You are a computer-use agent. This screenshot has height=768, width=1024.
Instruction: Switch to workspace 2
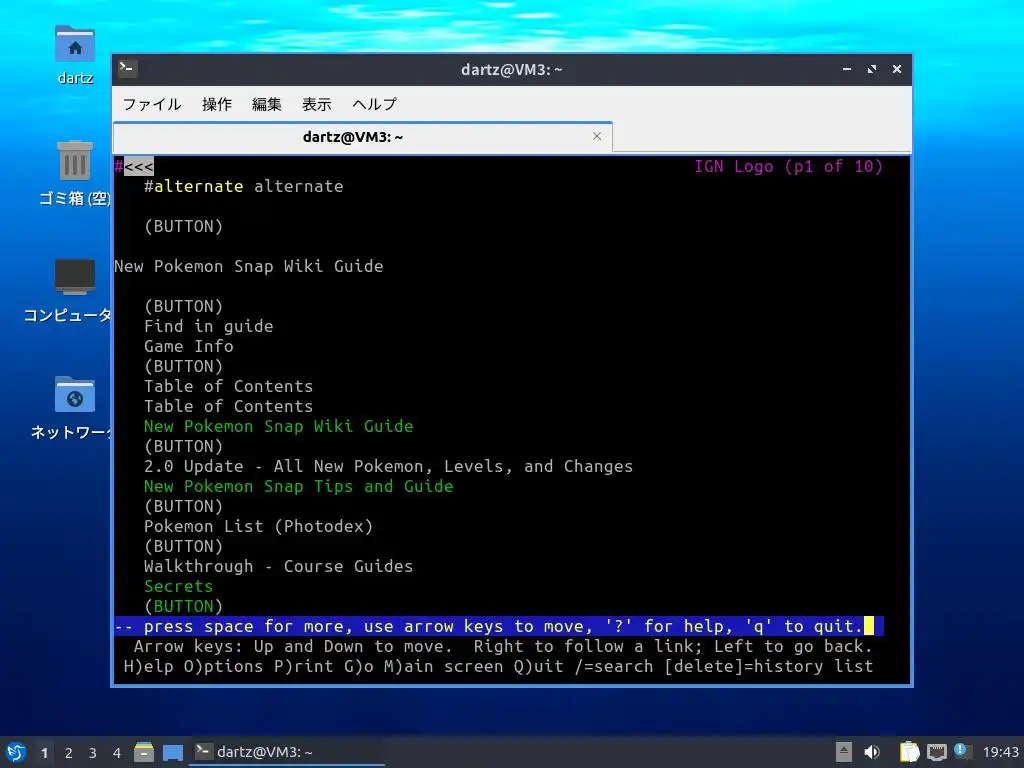(69, 753)
